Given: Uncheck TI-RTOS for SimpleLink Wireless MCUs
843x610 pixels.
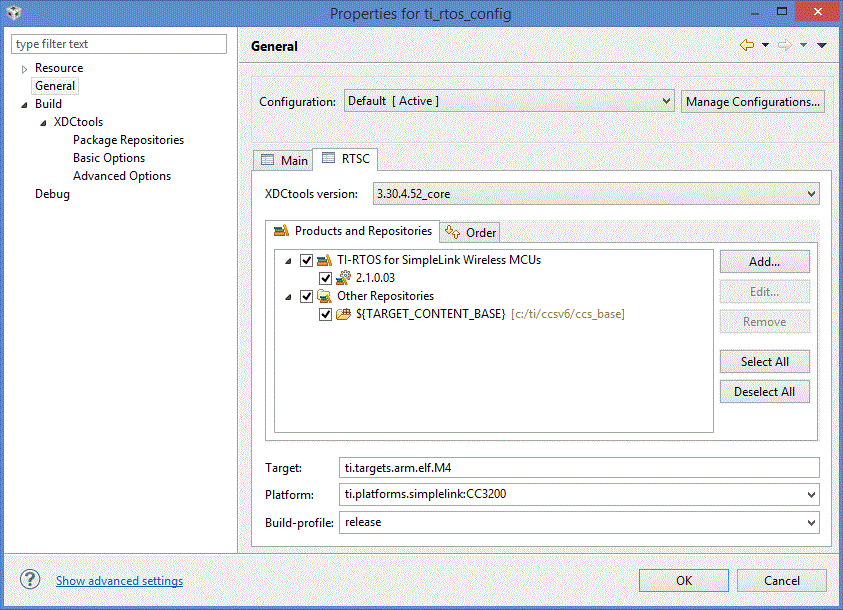Looking at the screenshot, I should [x=306, y=260].
